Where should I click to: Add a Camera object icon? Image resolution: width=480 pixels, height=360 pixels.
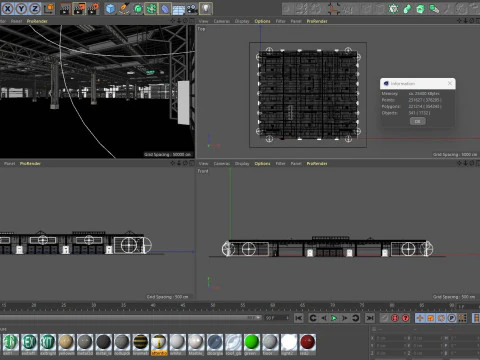pos(192,9)
